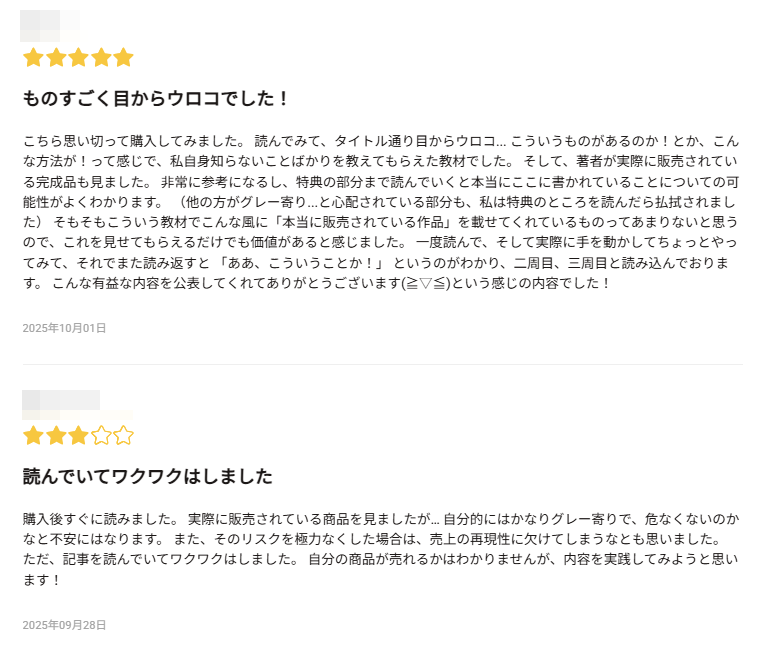Click the second filled star of the three-star review
The image size is (760, 650).
tap(56, 435)
